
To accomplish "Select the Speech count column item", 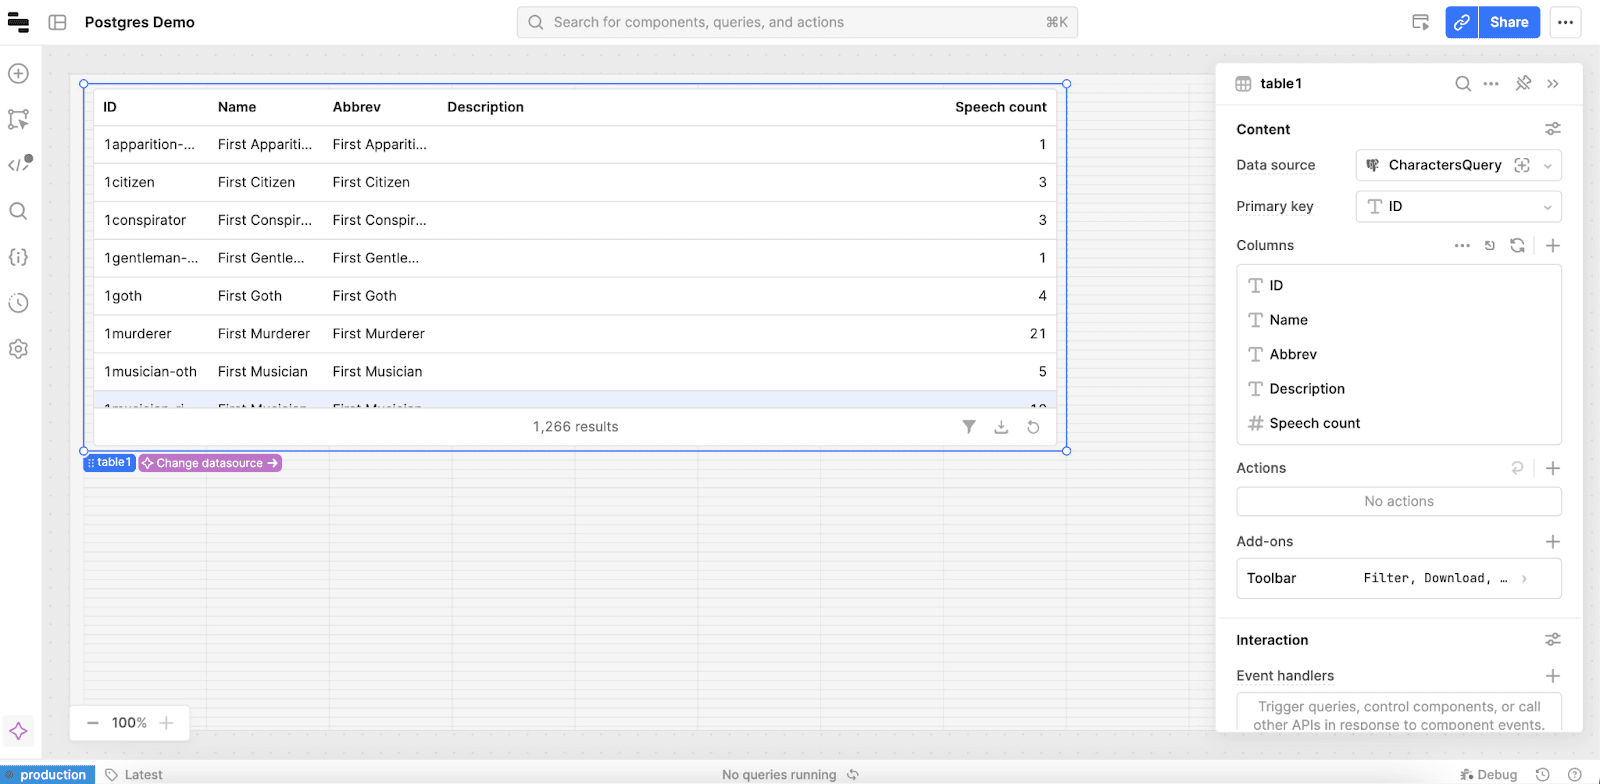I will [x=1314, y=423].
